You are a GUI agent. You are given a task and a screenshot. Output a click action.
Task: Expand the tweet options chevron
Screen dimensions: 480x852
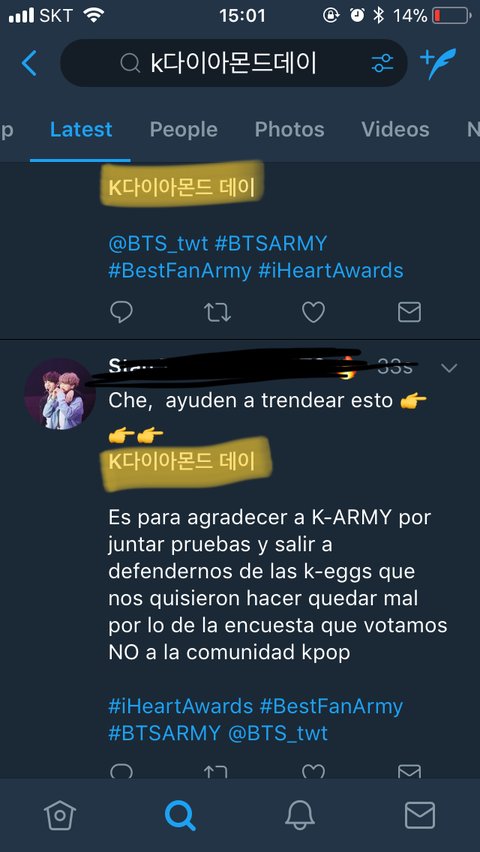pyautogui.click(x=449, y=368)
